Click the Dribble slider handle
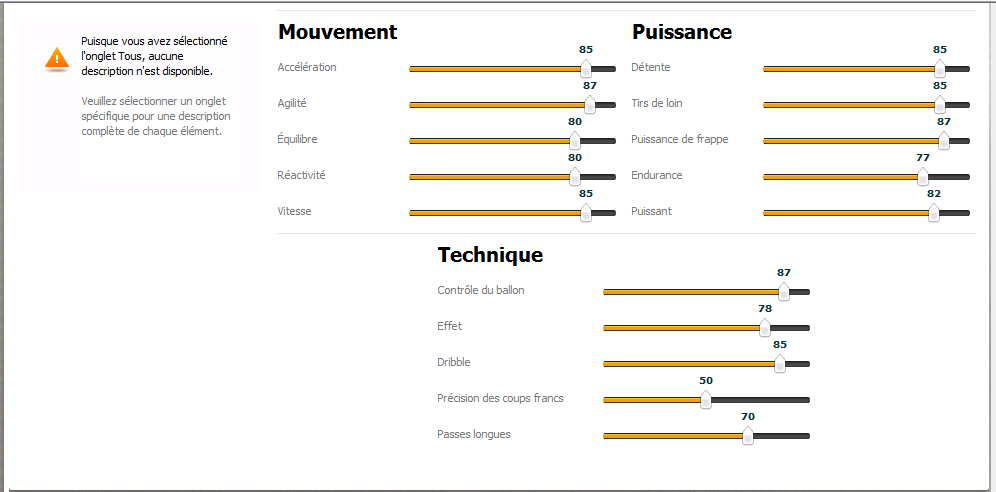The image size is (996, 492). (779, 364)
